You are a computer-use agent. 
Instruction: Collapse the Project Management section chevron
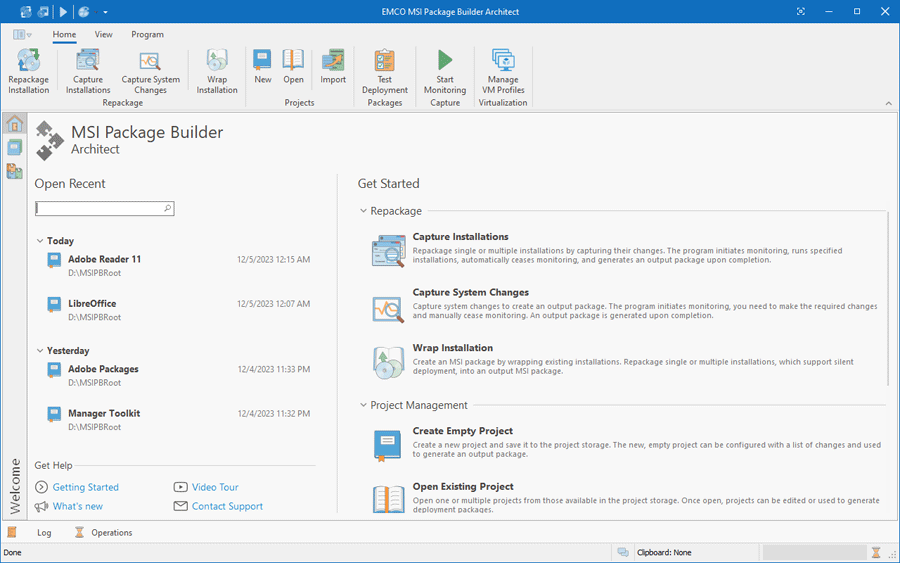click(363, 405)
